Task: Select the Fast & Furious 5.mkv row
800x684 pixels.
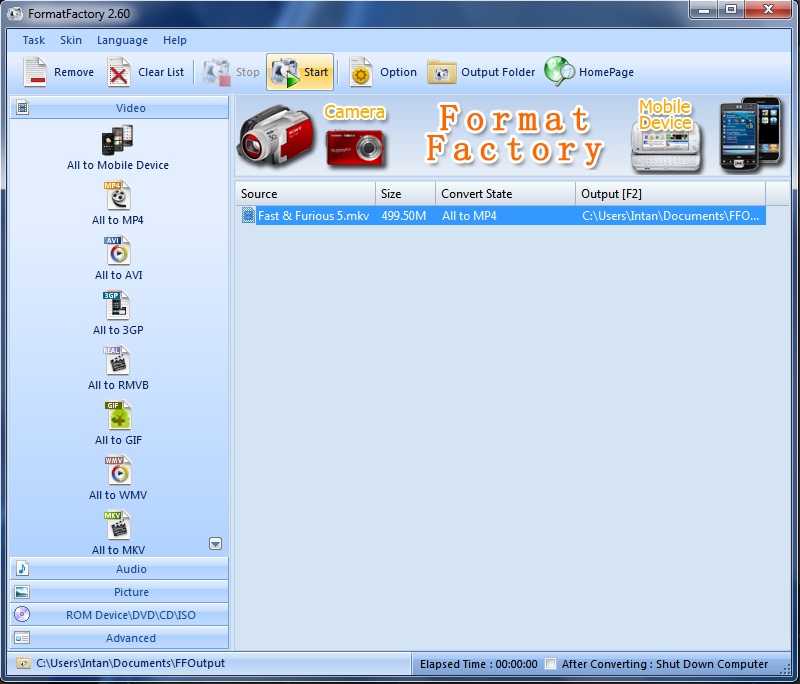Action: (x=501, y=215)
